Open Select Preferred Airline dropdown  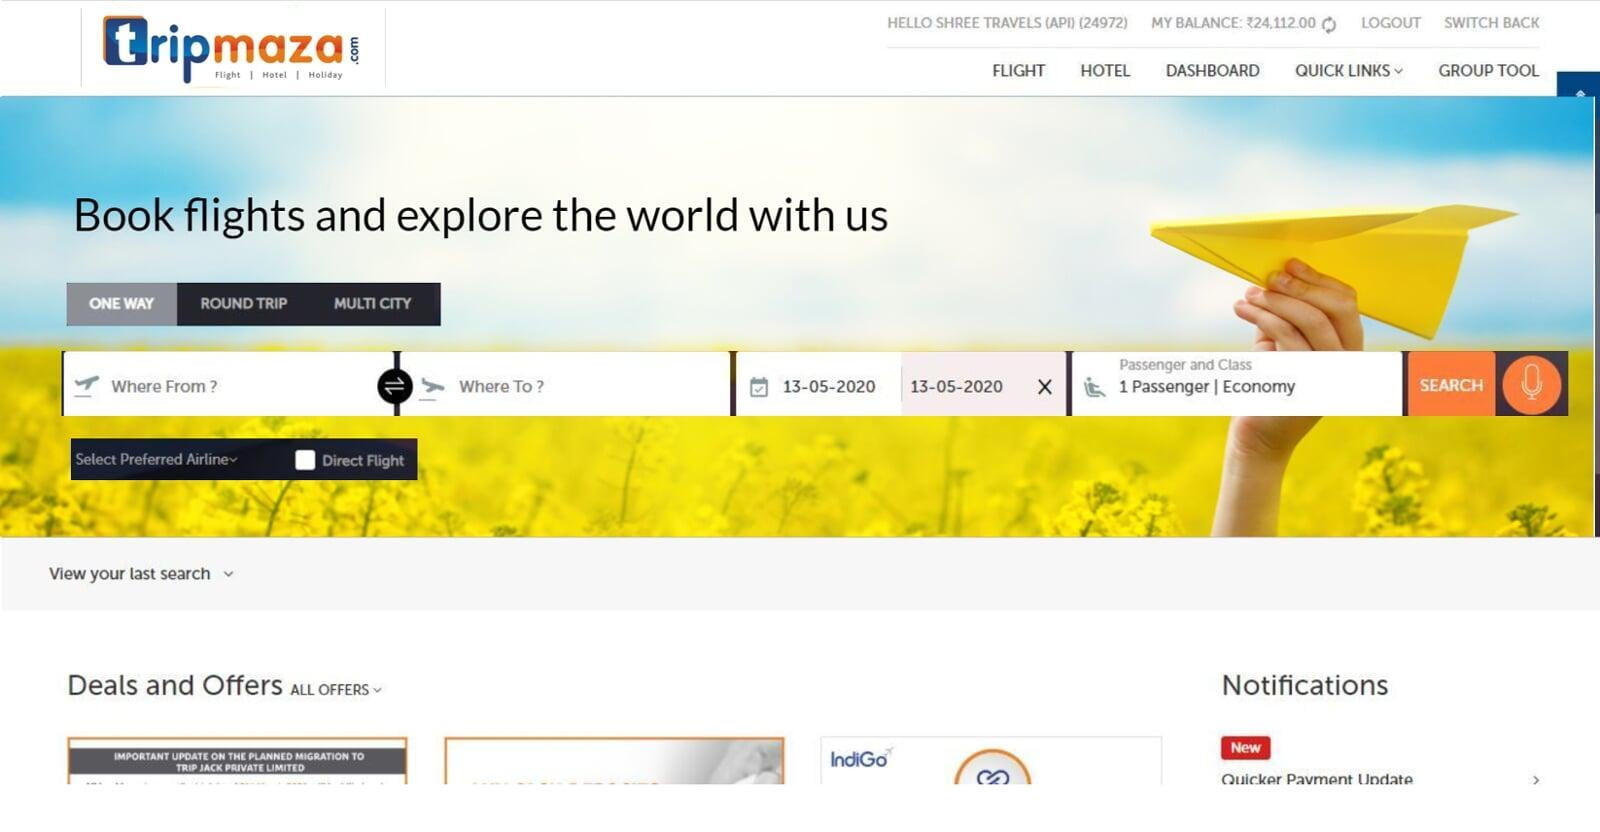pos(157,460)
